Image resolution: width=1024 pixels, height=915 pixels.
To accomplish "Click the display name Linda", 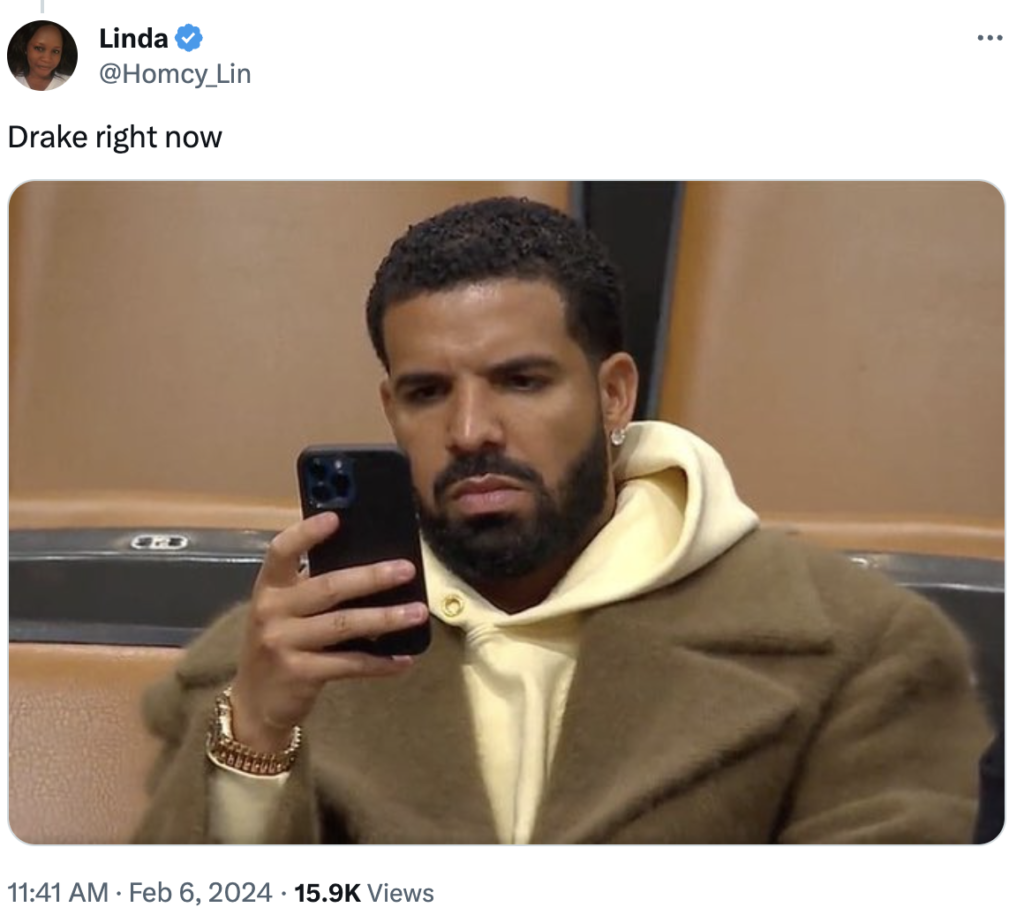I will 133,39.
